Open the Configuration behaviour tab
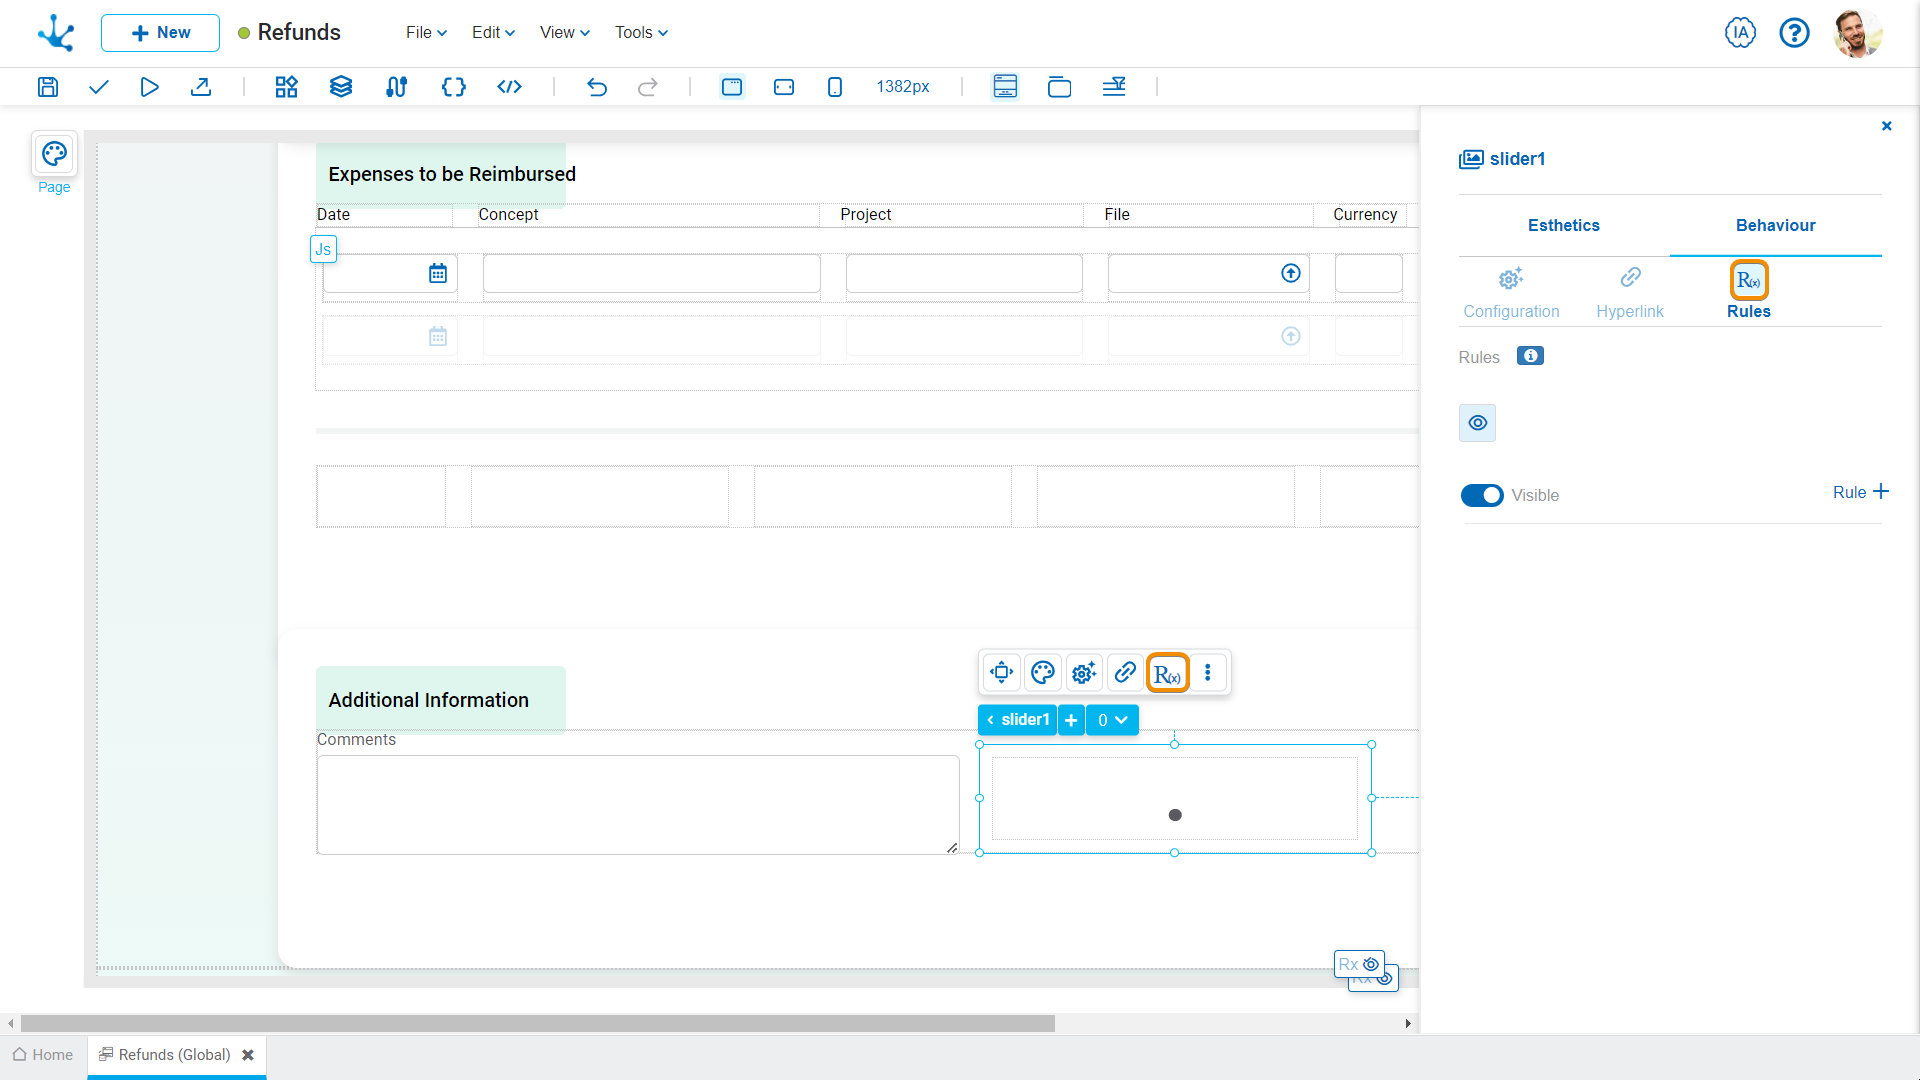 pos(1511,292)
